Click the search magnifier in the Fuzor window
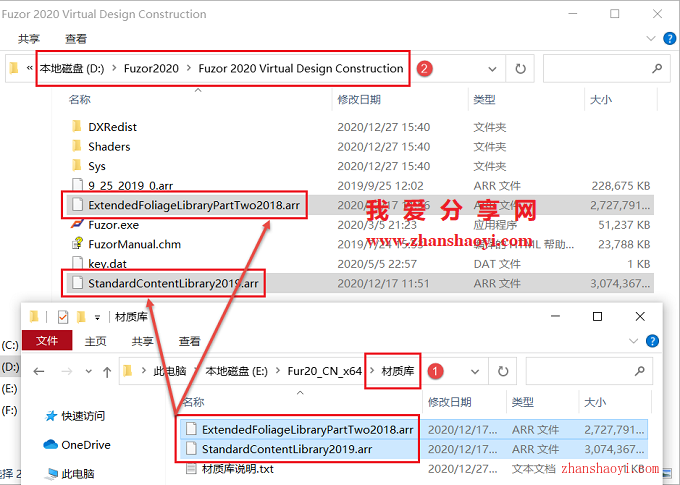The height and width of the screenshot is (485, 680). (657, 68)
